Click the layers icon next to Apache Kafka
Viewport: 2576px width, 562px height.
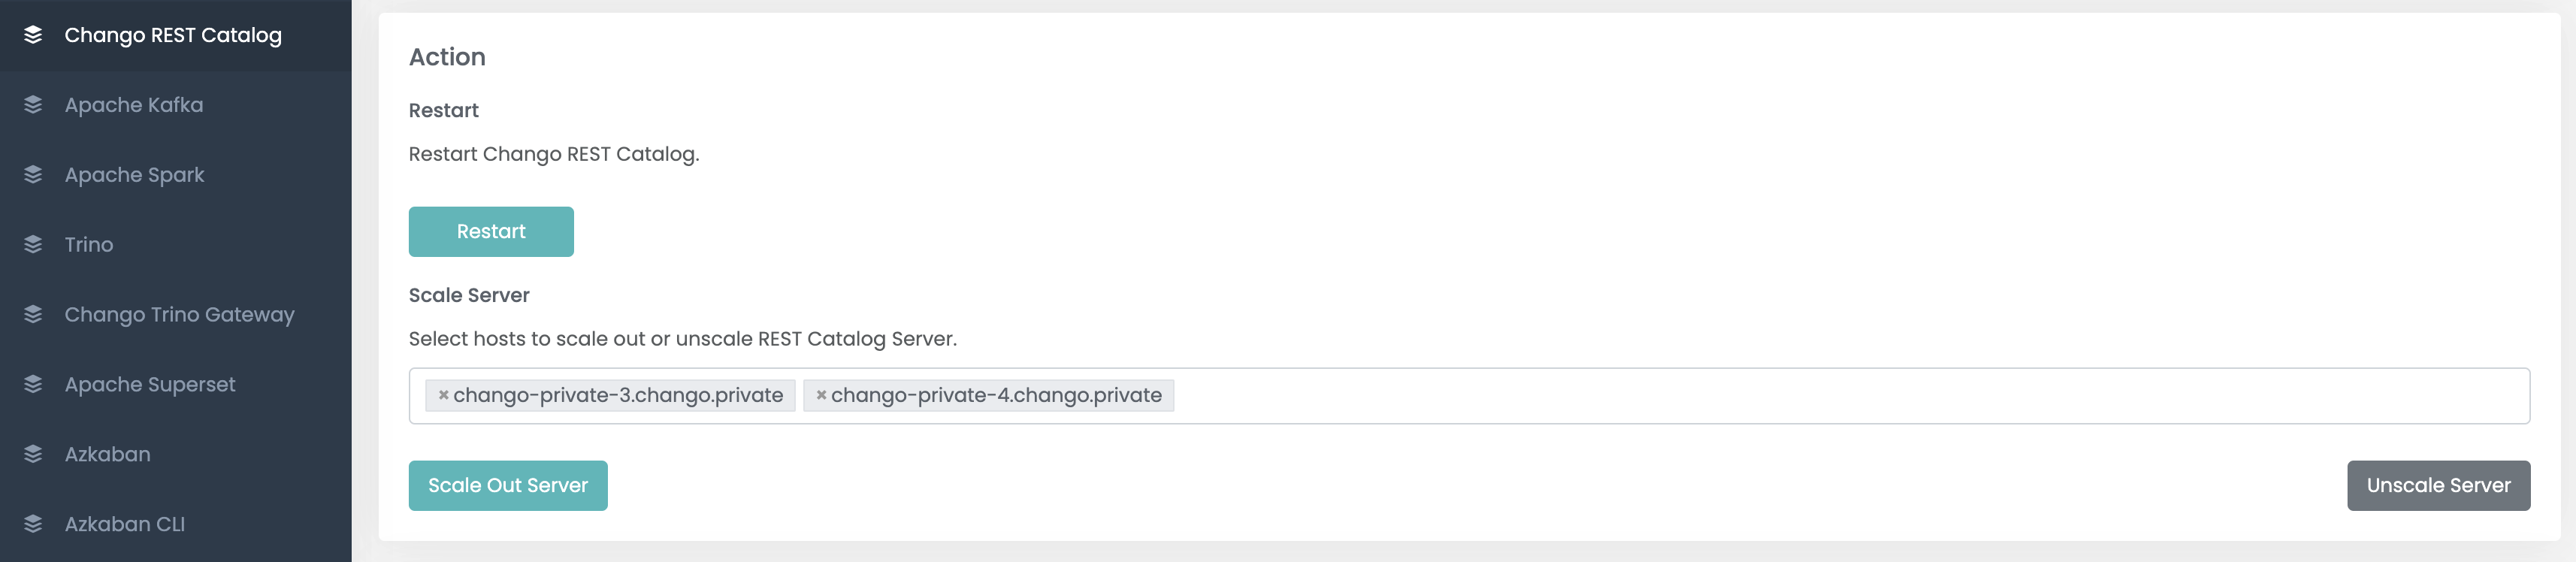(x=33, y=105)
